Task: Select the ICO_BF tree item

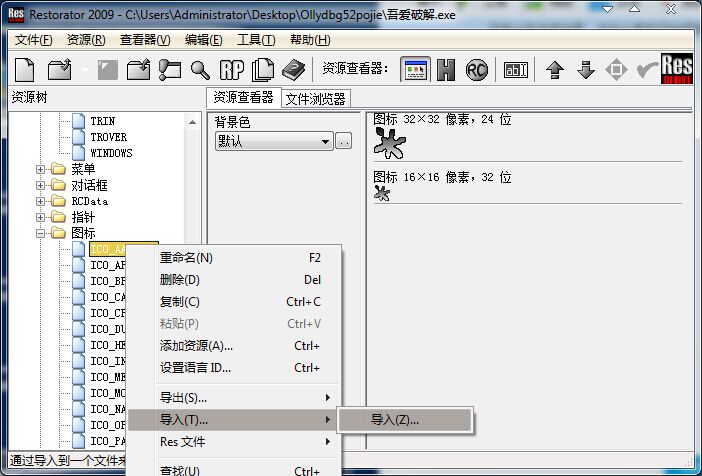Action: pyautogui.click(x=107, y=282)
